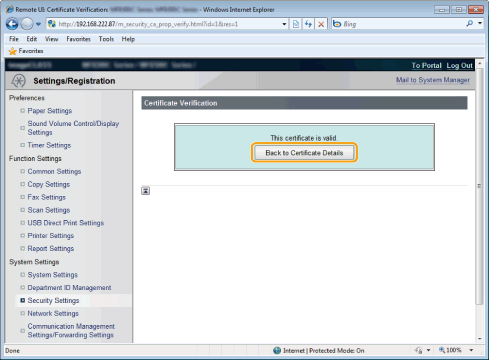
Task: Open System Settings link
Action: point(53,275)
